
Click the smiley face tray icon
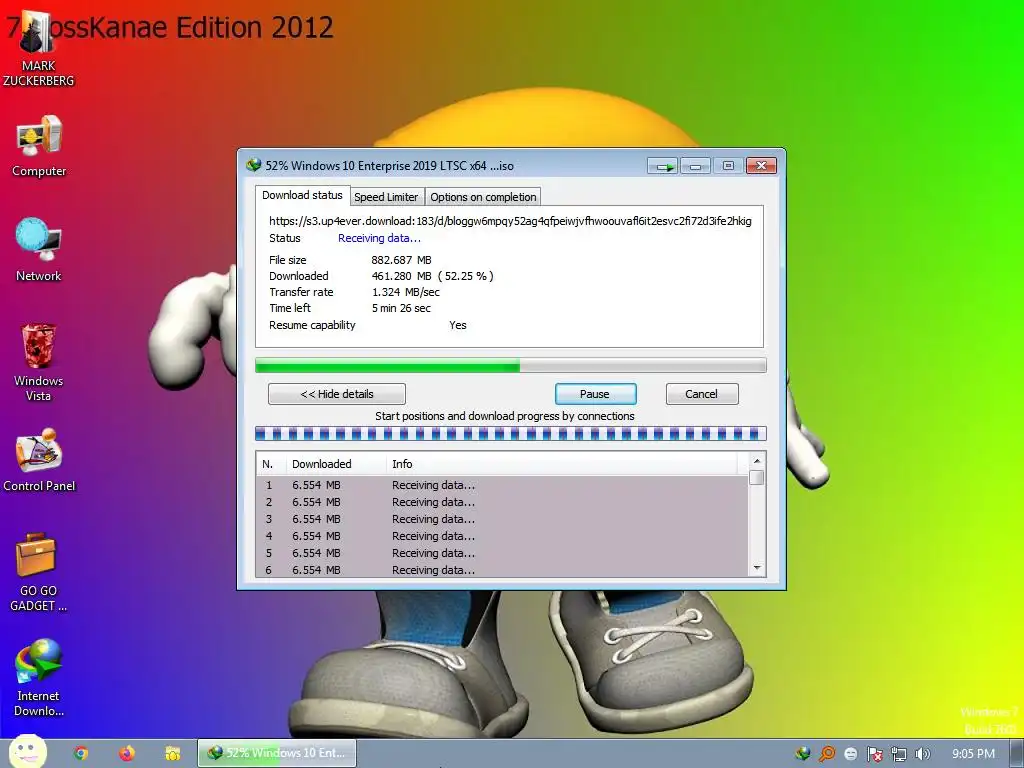click(850, 754)
